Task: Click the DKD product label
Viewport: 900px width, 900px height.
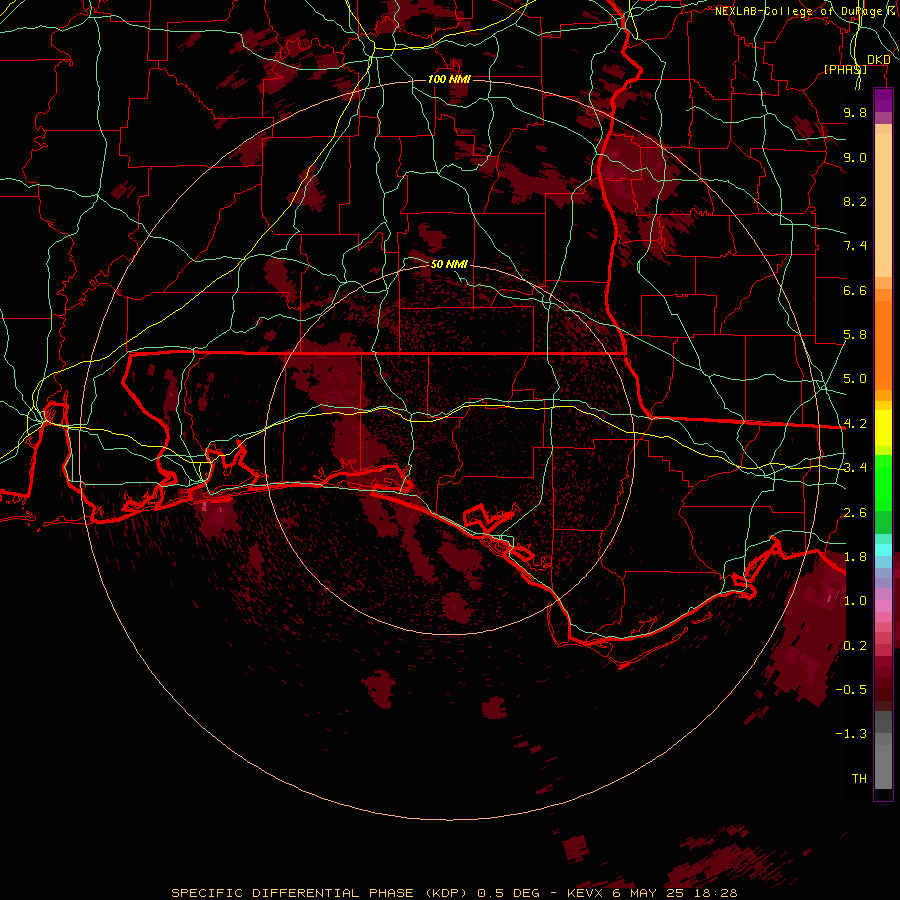Action: (878, 60)
